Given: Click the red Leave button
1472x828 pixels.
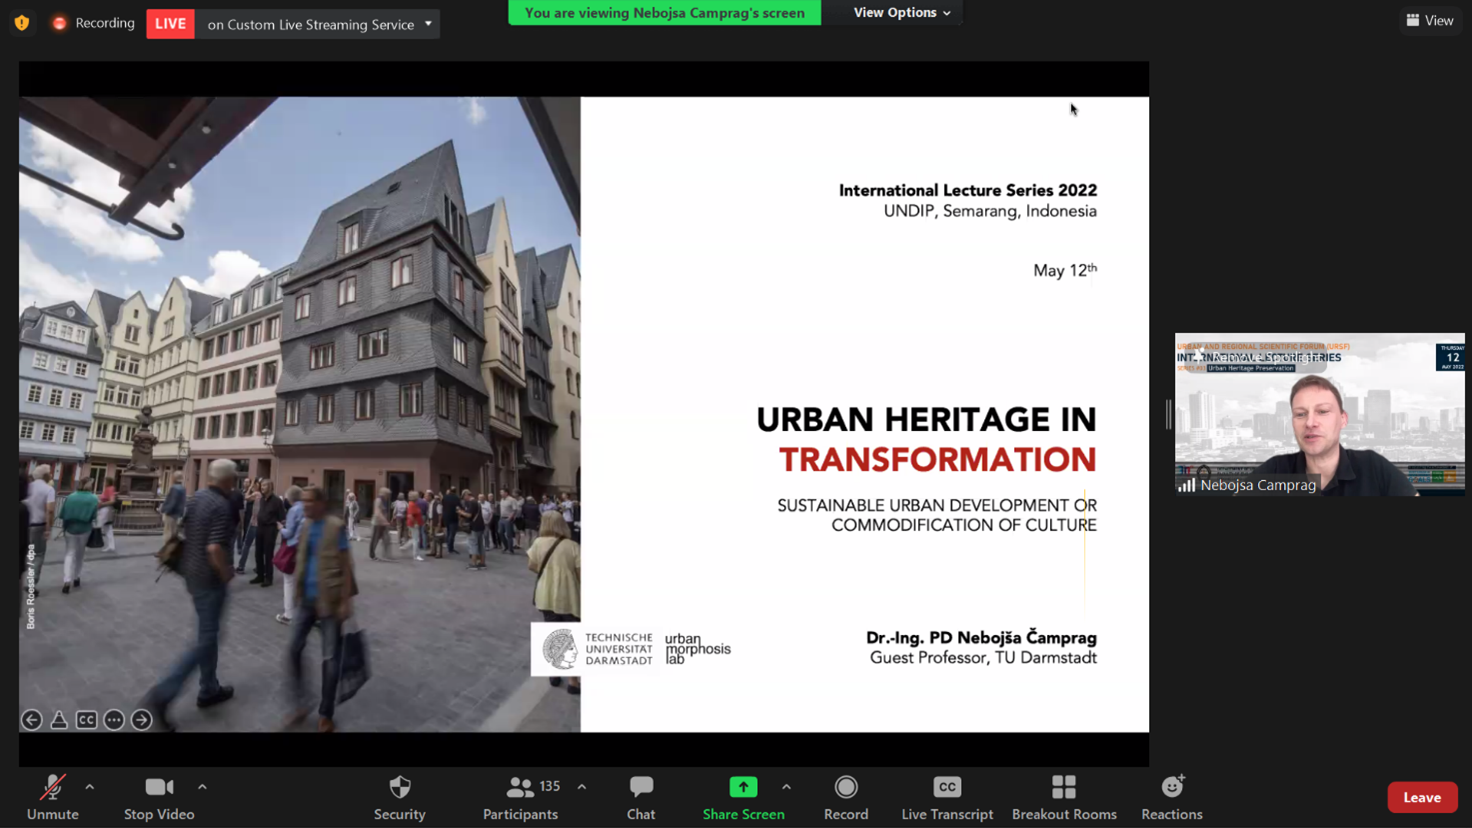Looking at the screenshot, I should click(1421, 797).
